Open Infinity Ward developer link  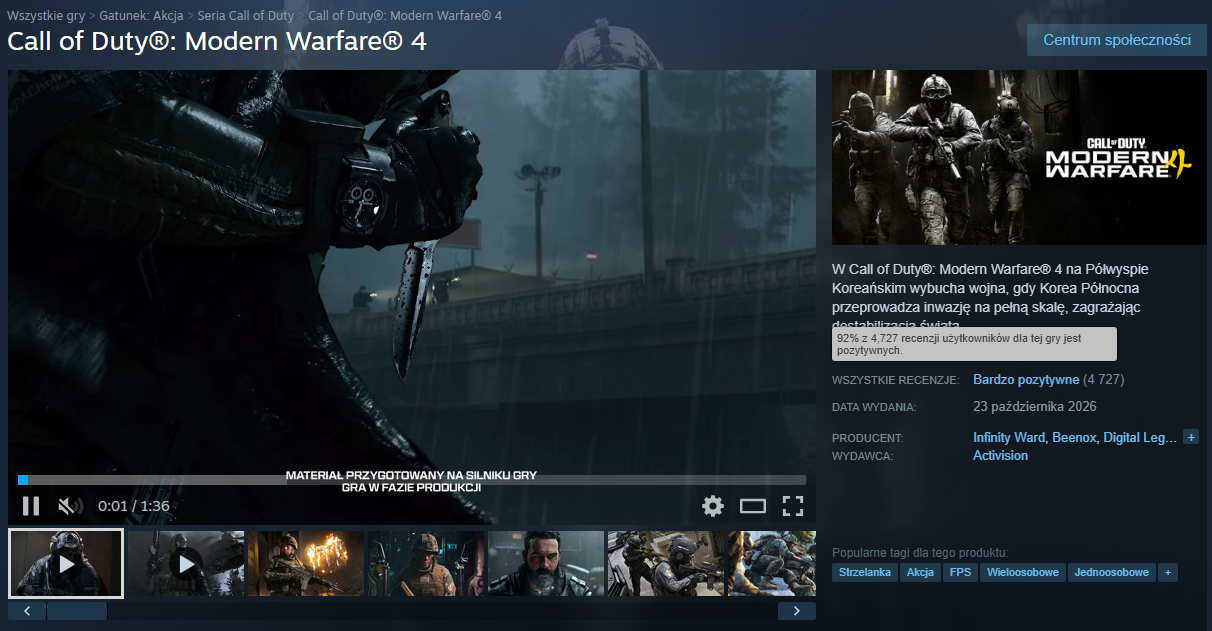click(x=1010, y=438)
